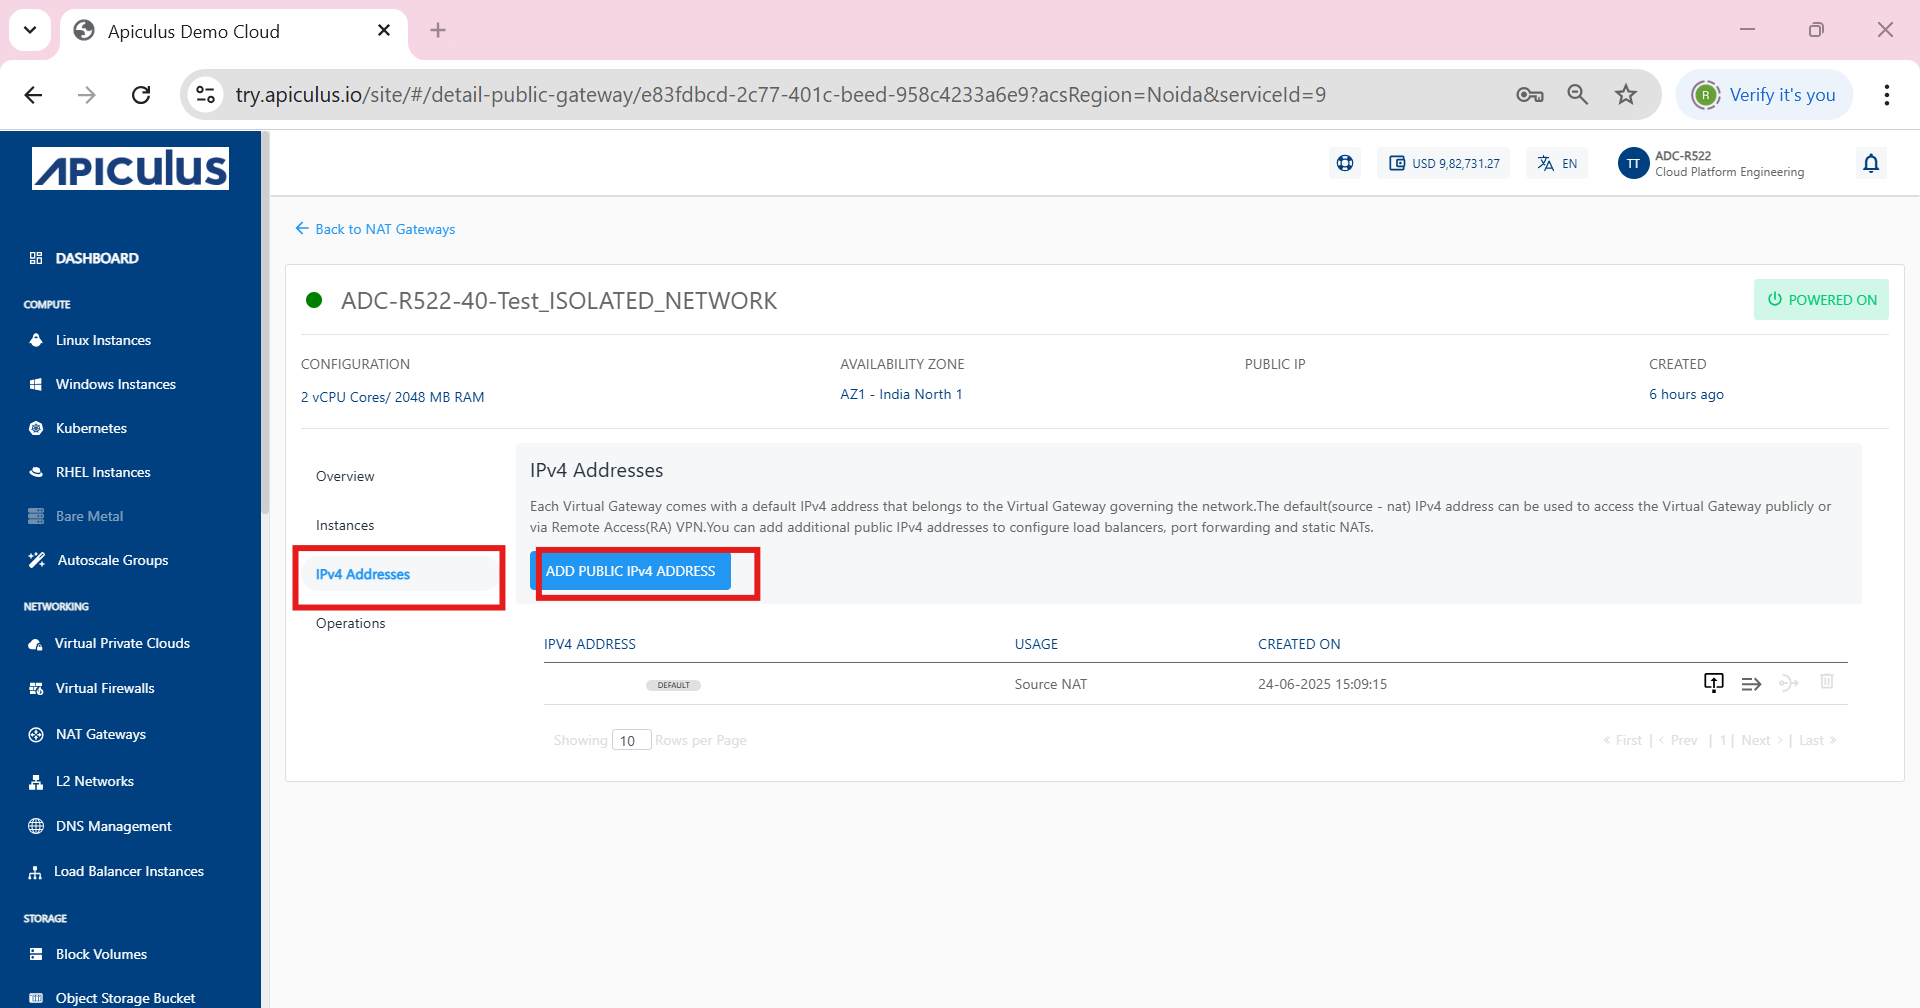The image size is (1920, 1008).
Task: Click ADD PUBLIC IPv4 ADDRESS button
Action: click(630, 571)
